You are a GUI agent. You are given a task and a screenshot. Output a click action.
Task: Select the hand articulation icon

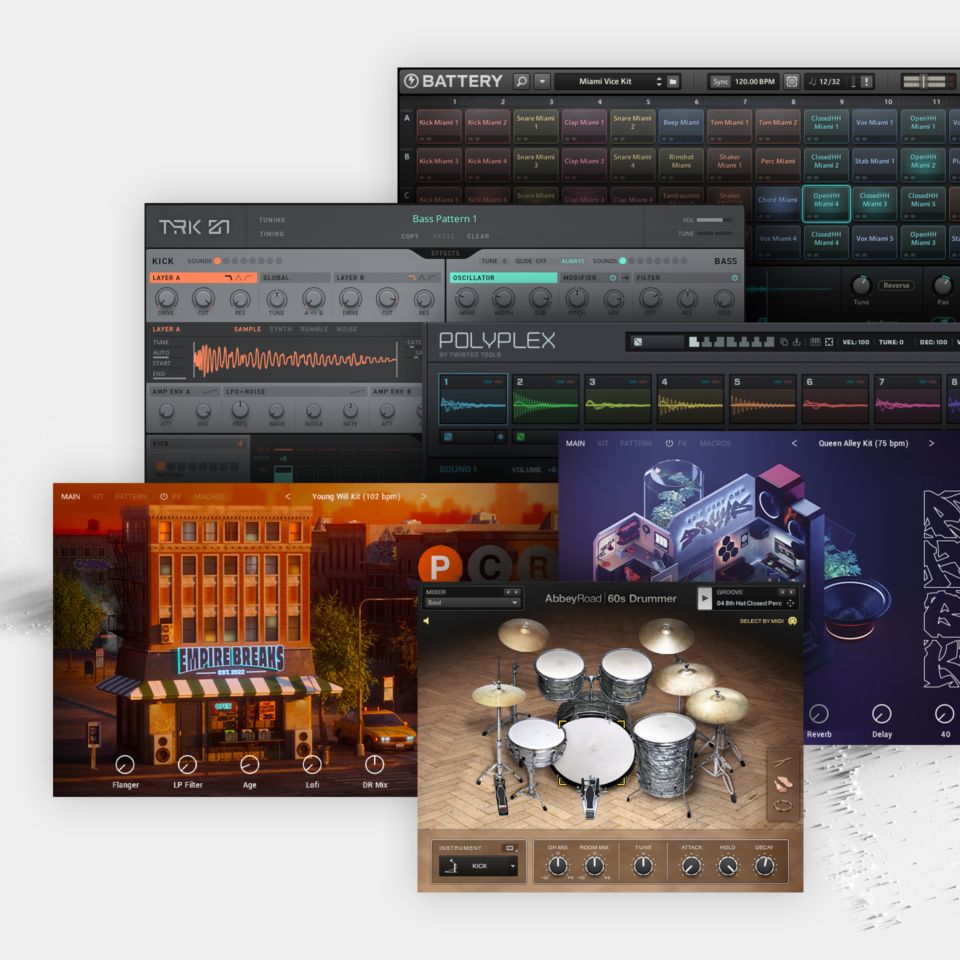tap(783, 784)
